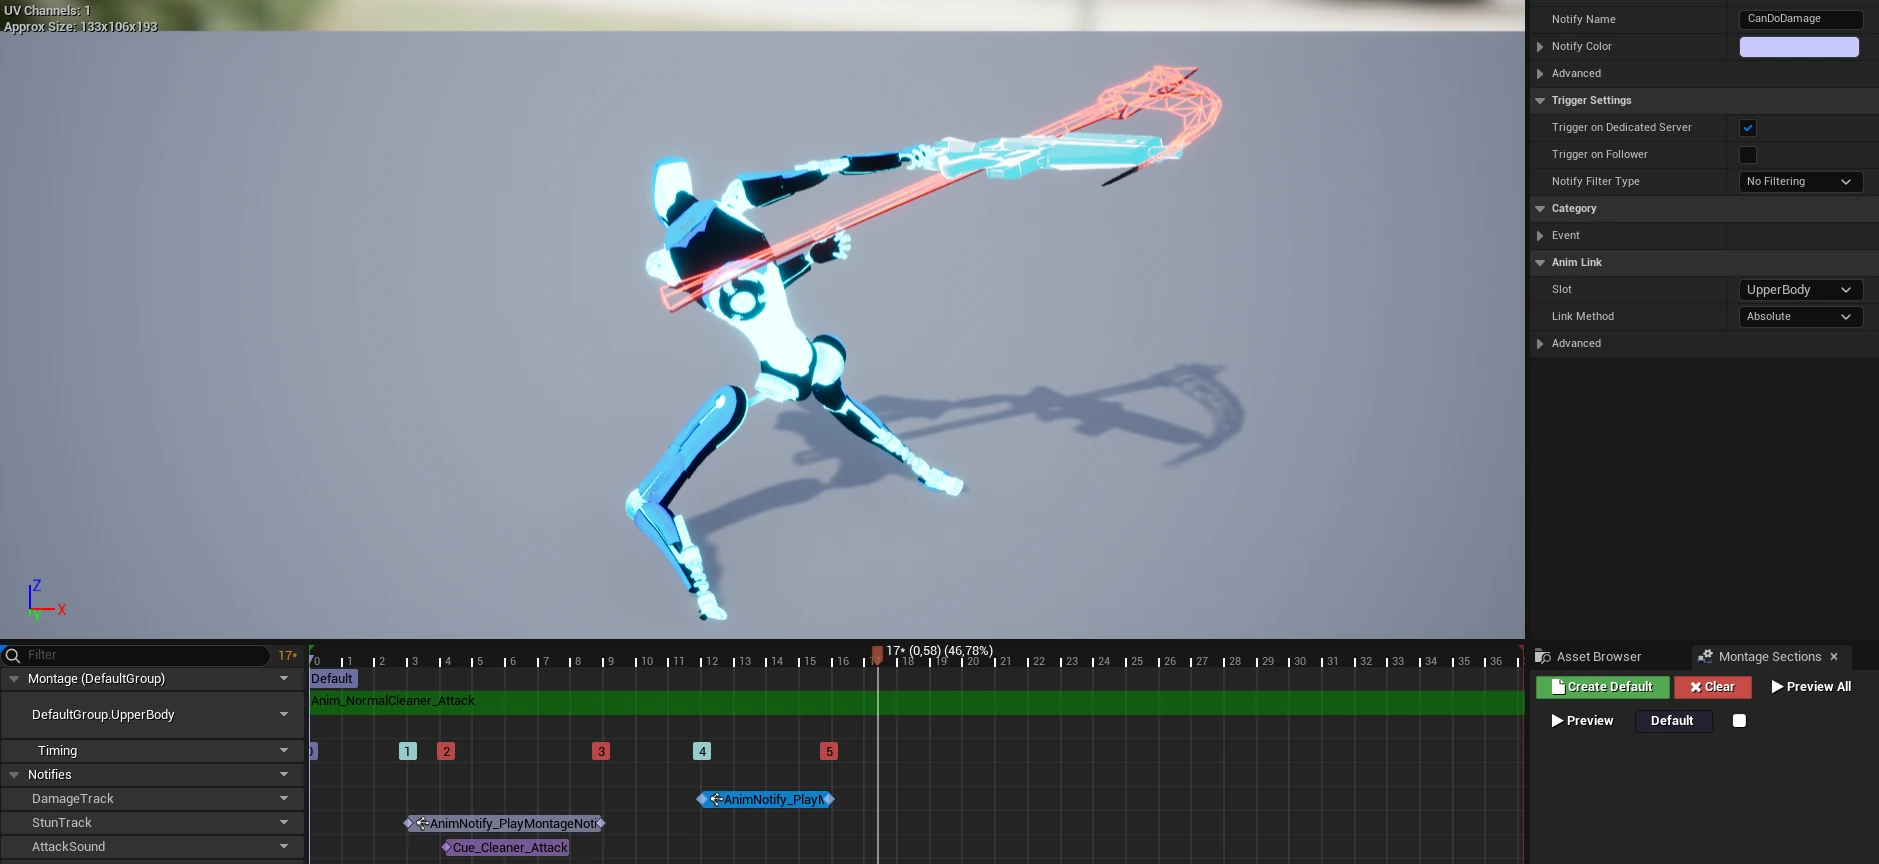Open the Link Method dropdown
Screen dimensions: 1879x864
point(1800,317)
